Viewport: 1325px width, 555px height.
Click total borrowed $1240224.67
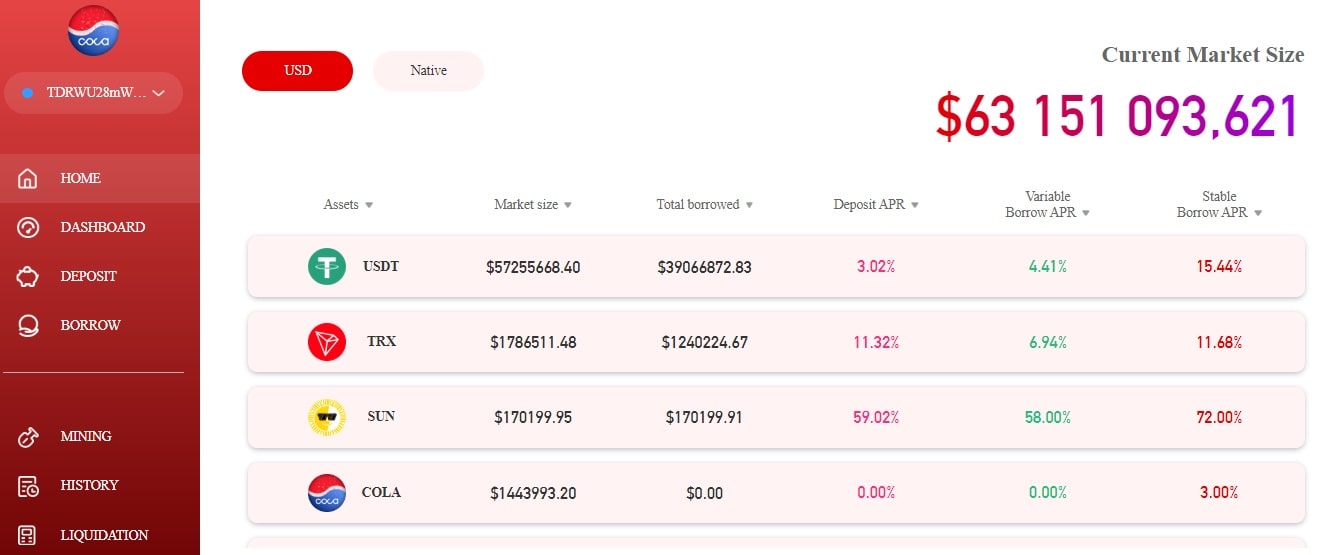coord(705,342)
